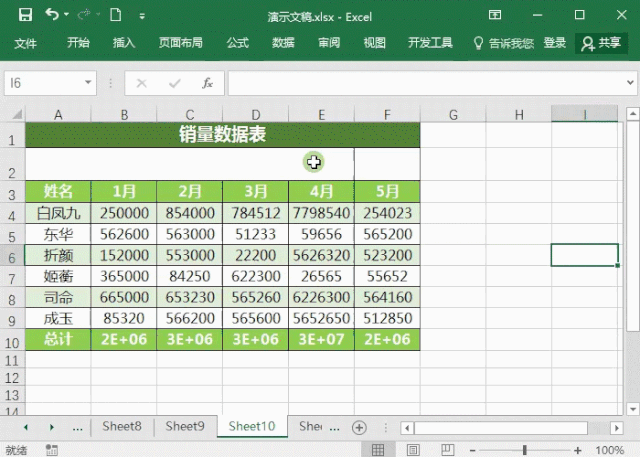640x457 pixels.
Task: Click the Sheet10 tab
Action: click(x=252, y=426)
